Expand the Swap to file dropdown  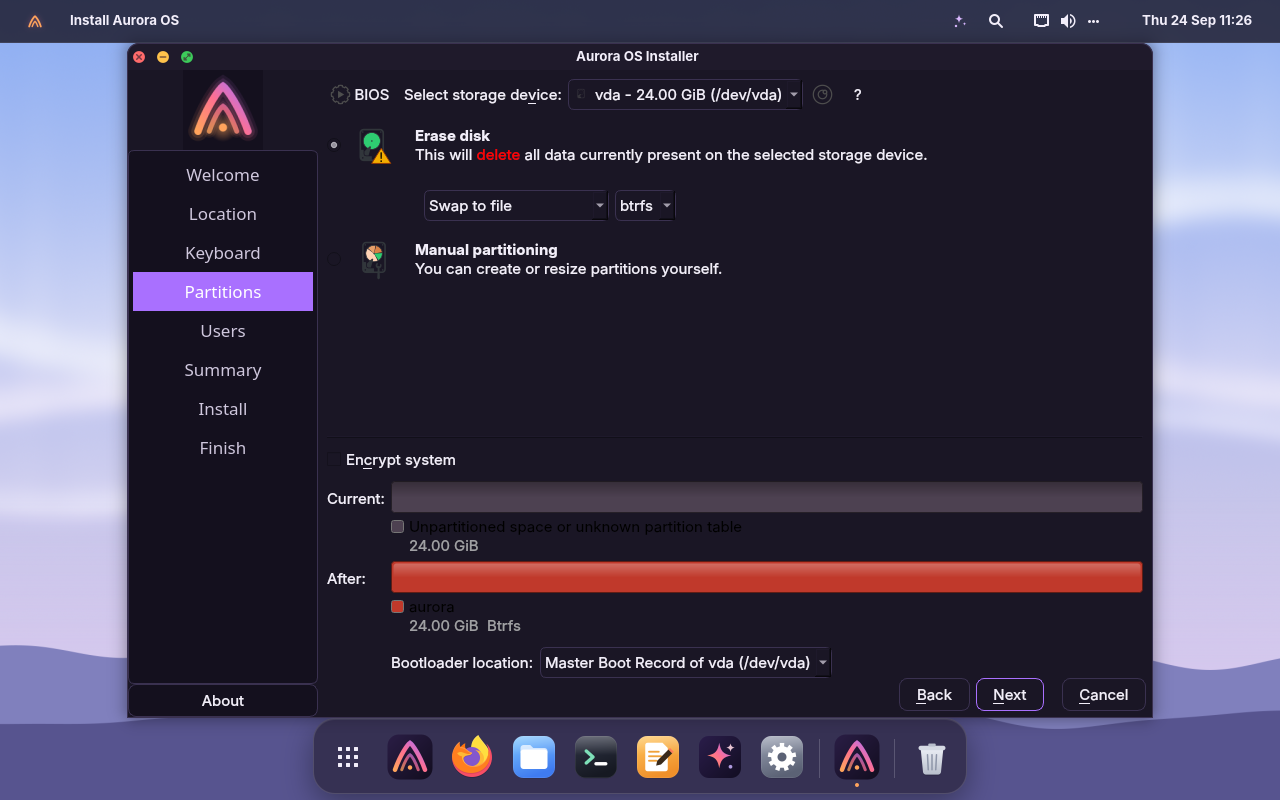pos(516,206)
